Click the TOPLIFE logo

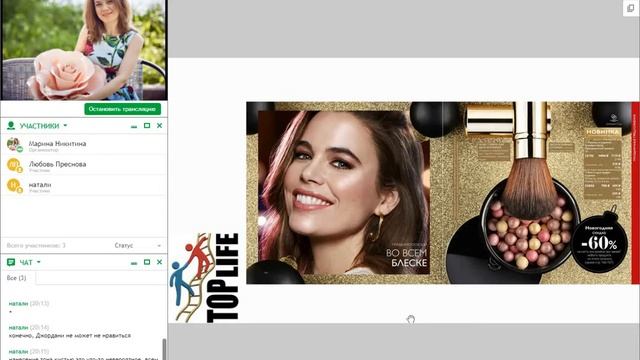pyautogui.click(x=204, y=278)
